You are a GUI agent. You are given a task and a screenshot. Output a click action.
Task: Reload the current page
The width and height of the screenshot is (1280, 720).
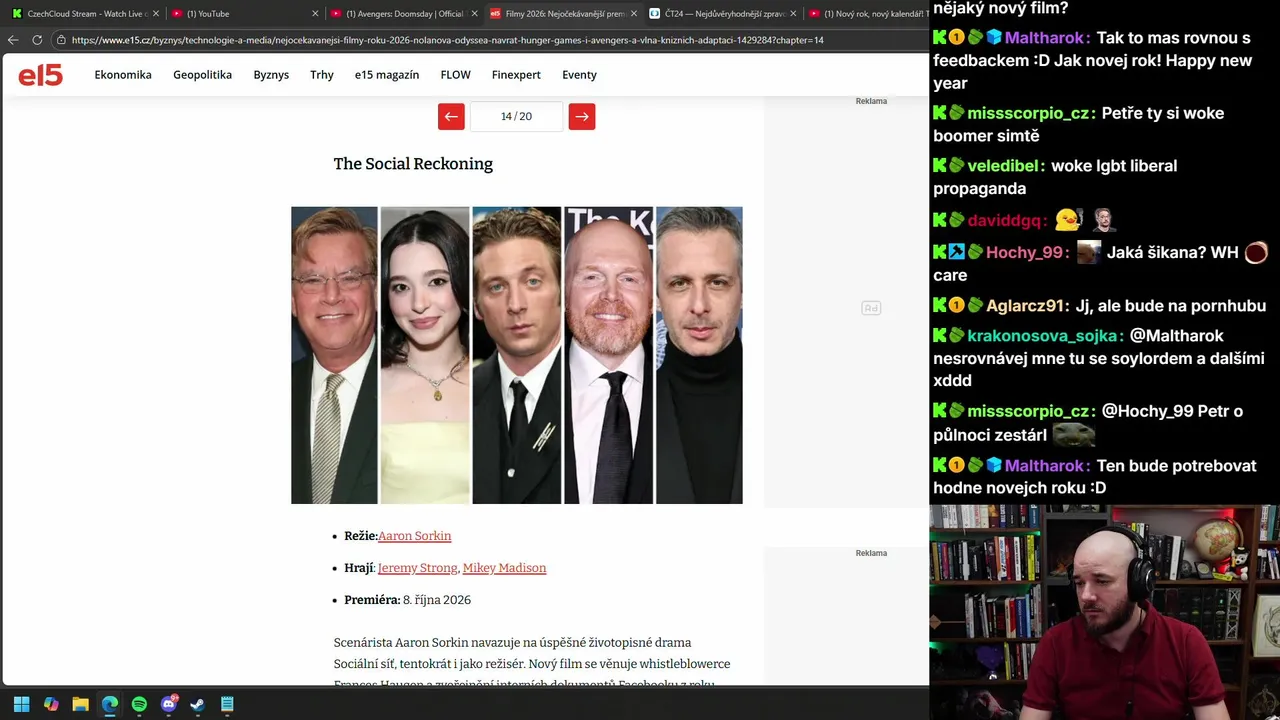point(37,40)
